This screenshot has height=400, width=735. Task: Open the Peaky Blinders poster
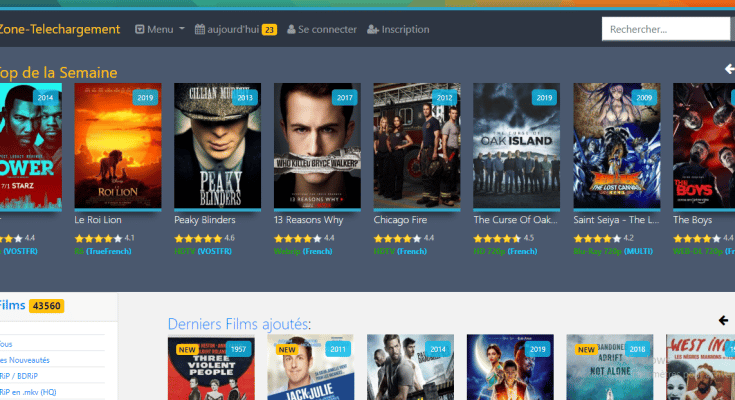click(x=218, y=146)
